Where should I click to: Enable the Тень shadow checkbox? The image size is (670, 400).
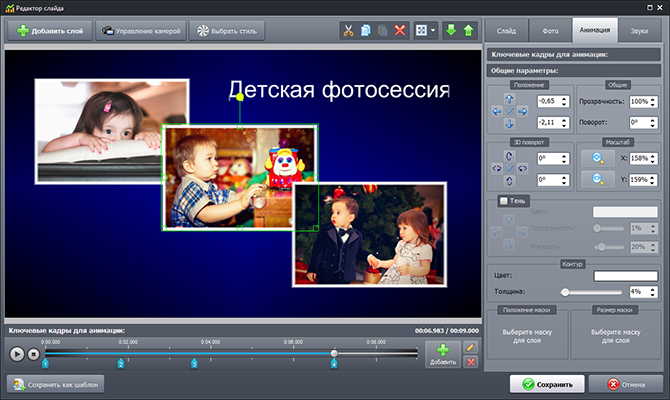click(503, 201)
